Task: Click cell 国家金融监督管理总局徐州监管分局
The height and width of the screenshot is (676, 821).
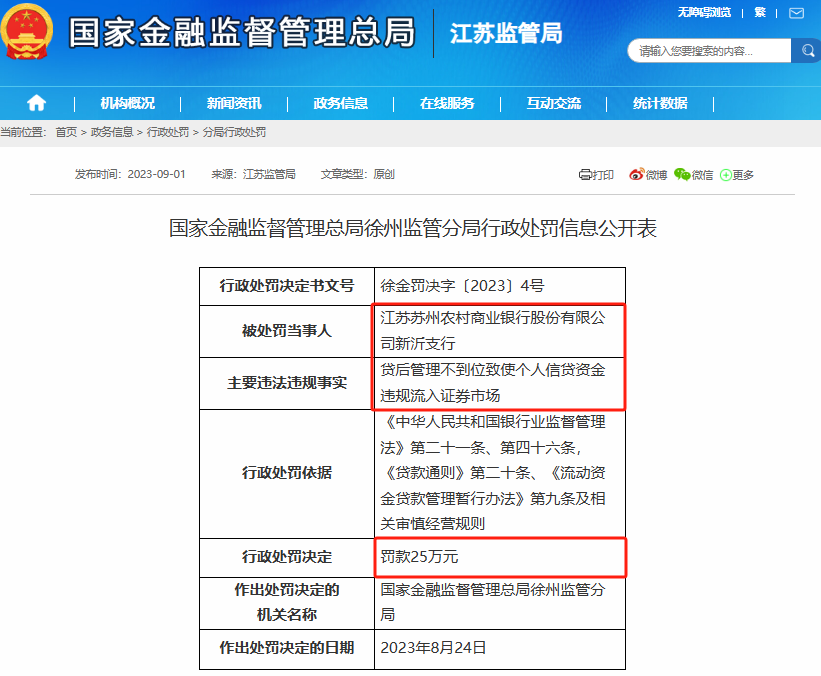Action: (500, 603)
